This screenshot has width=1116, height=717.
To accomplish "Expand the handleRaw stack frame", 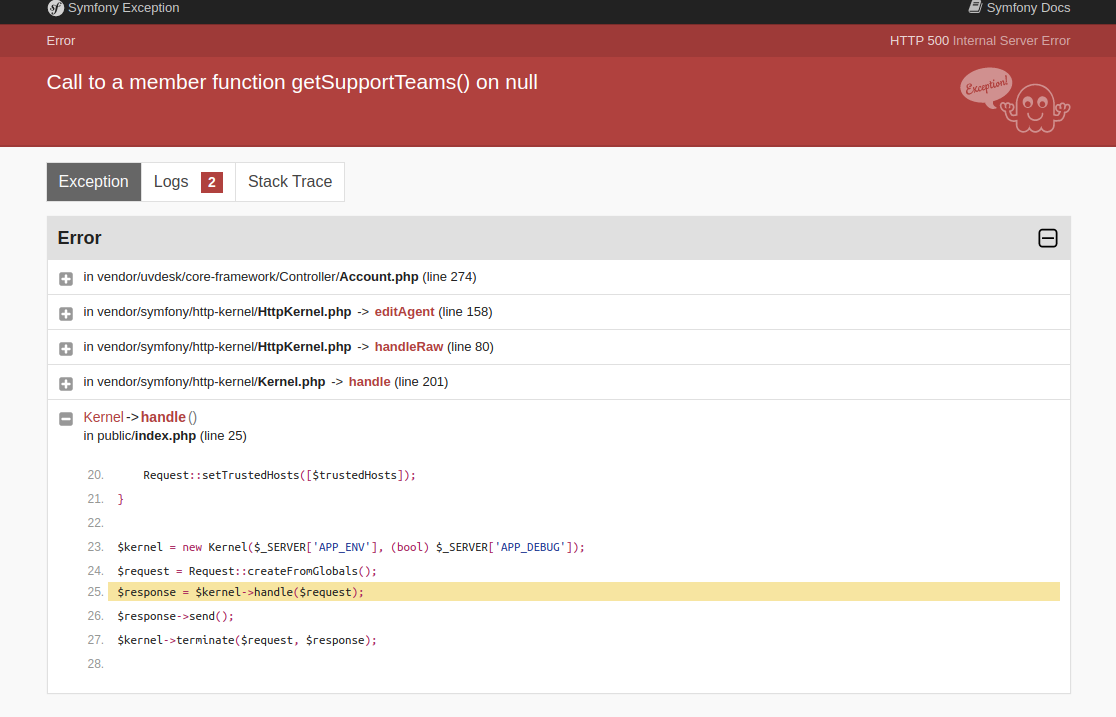I will pos(65,348).
